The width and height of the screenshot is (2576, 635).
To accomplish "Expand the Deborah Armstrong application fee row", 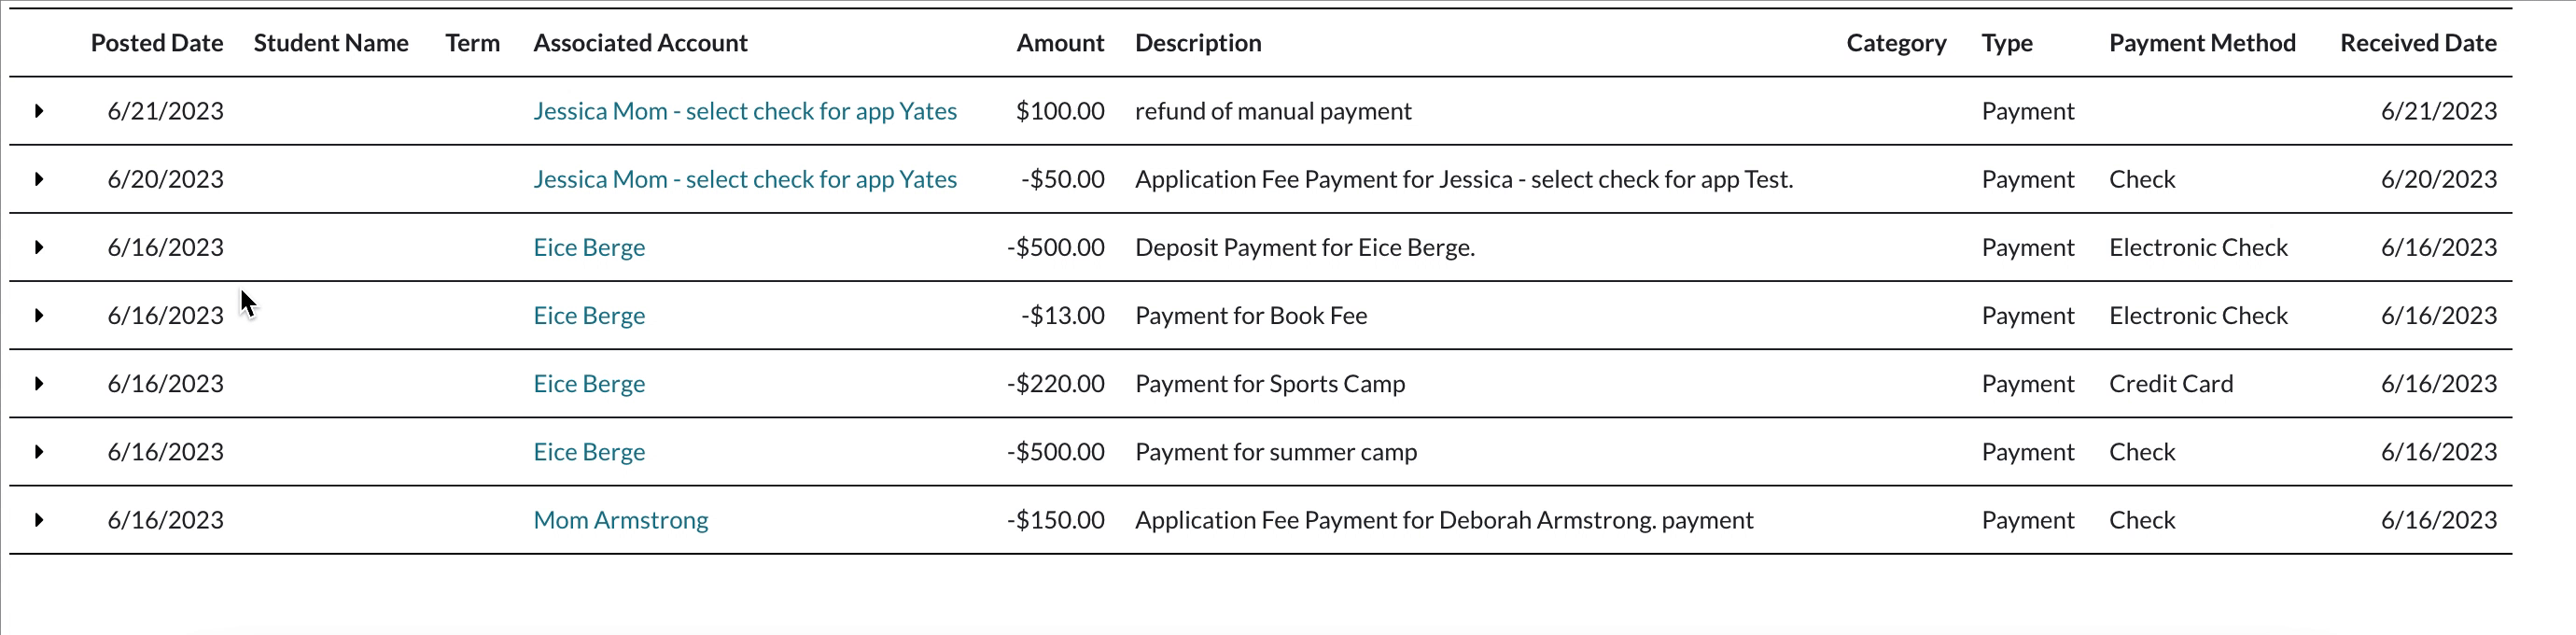I will [x=39, y=520].
